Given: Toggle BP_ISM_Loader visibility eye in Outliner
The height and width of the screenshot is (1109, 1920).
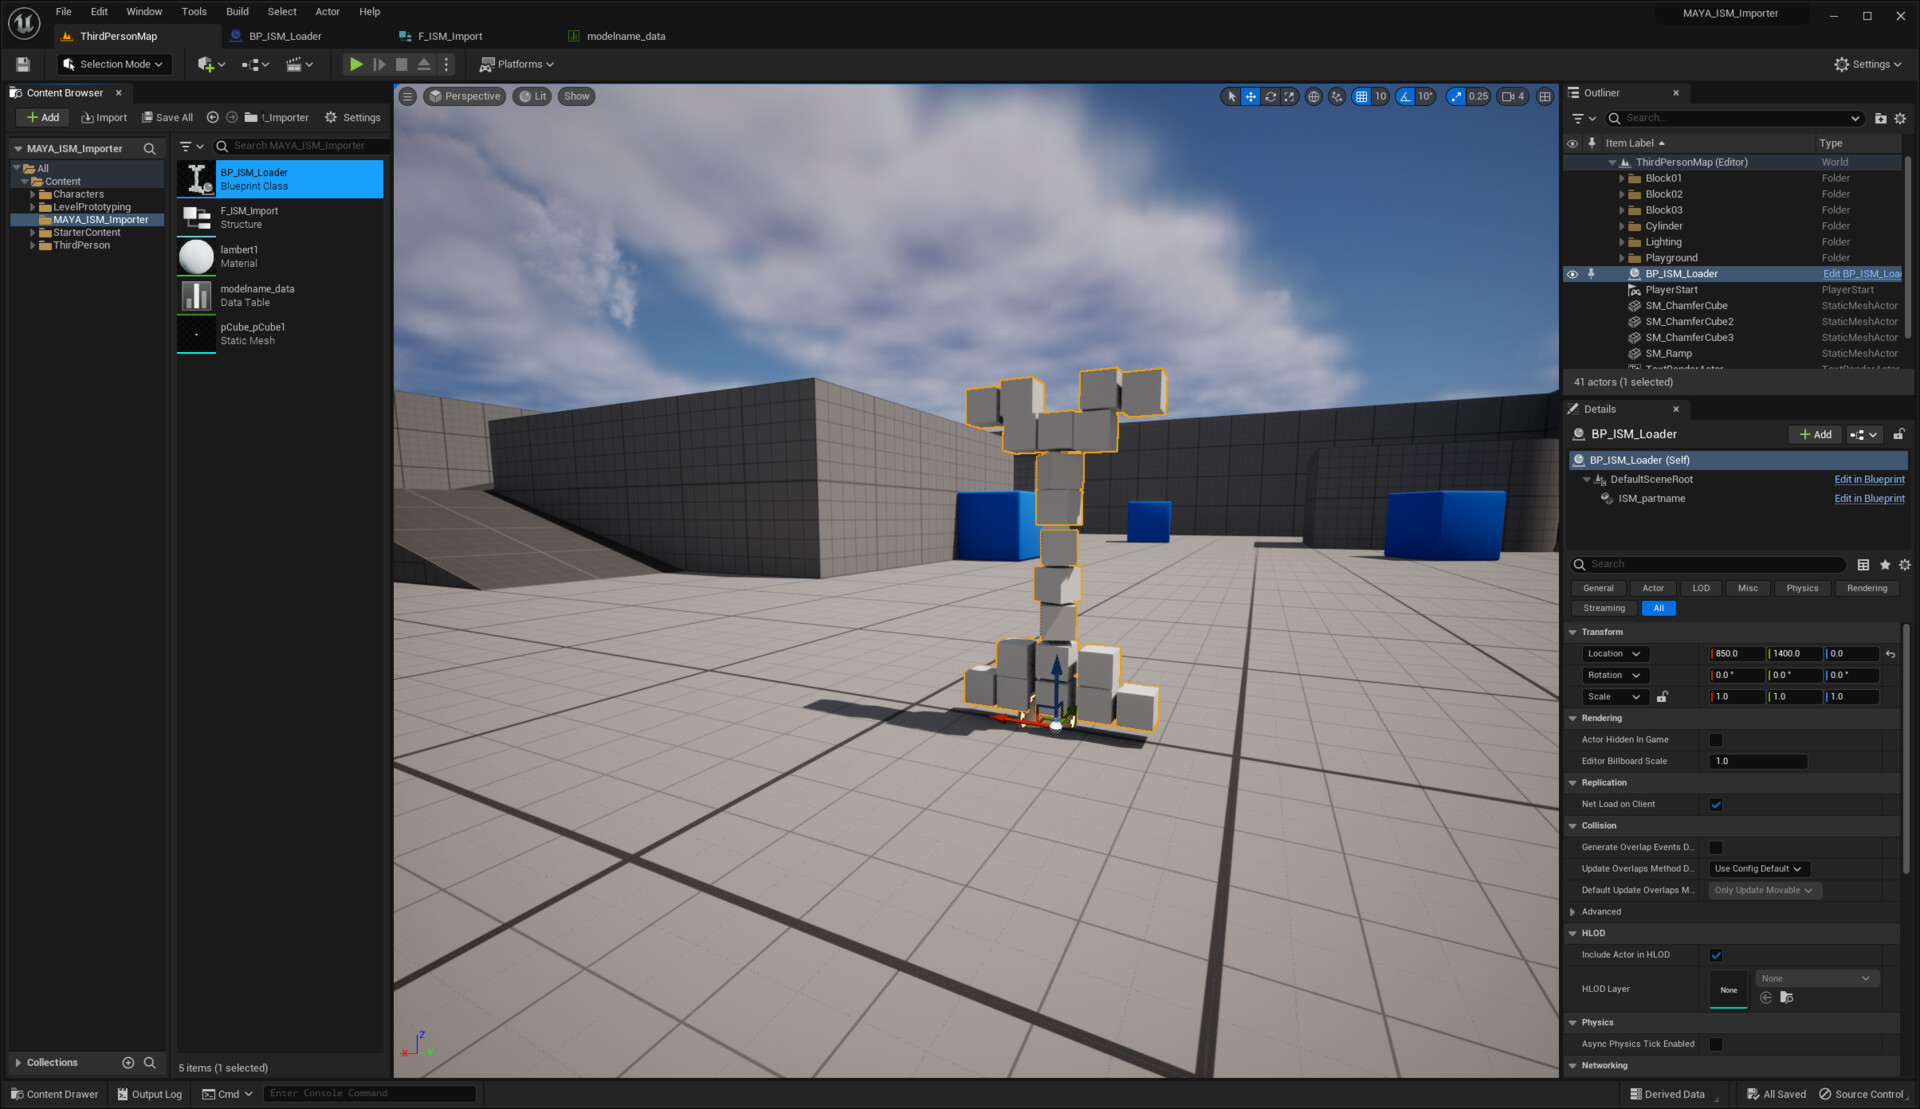Looking at the screenshot, I should (x=1572, y=273).
